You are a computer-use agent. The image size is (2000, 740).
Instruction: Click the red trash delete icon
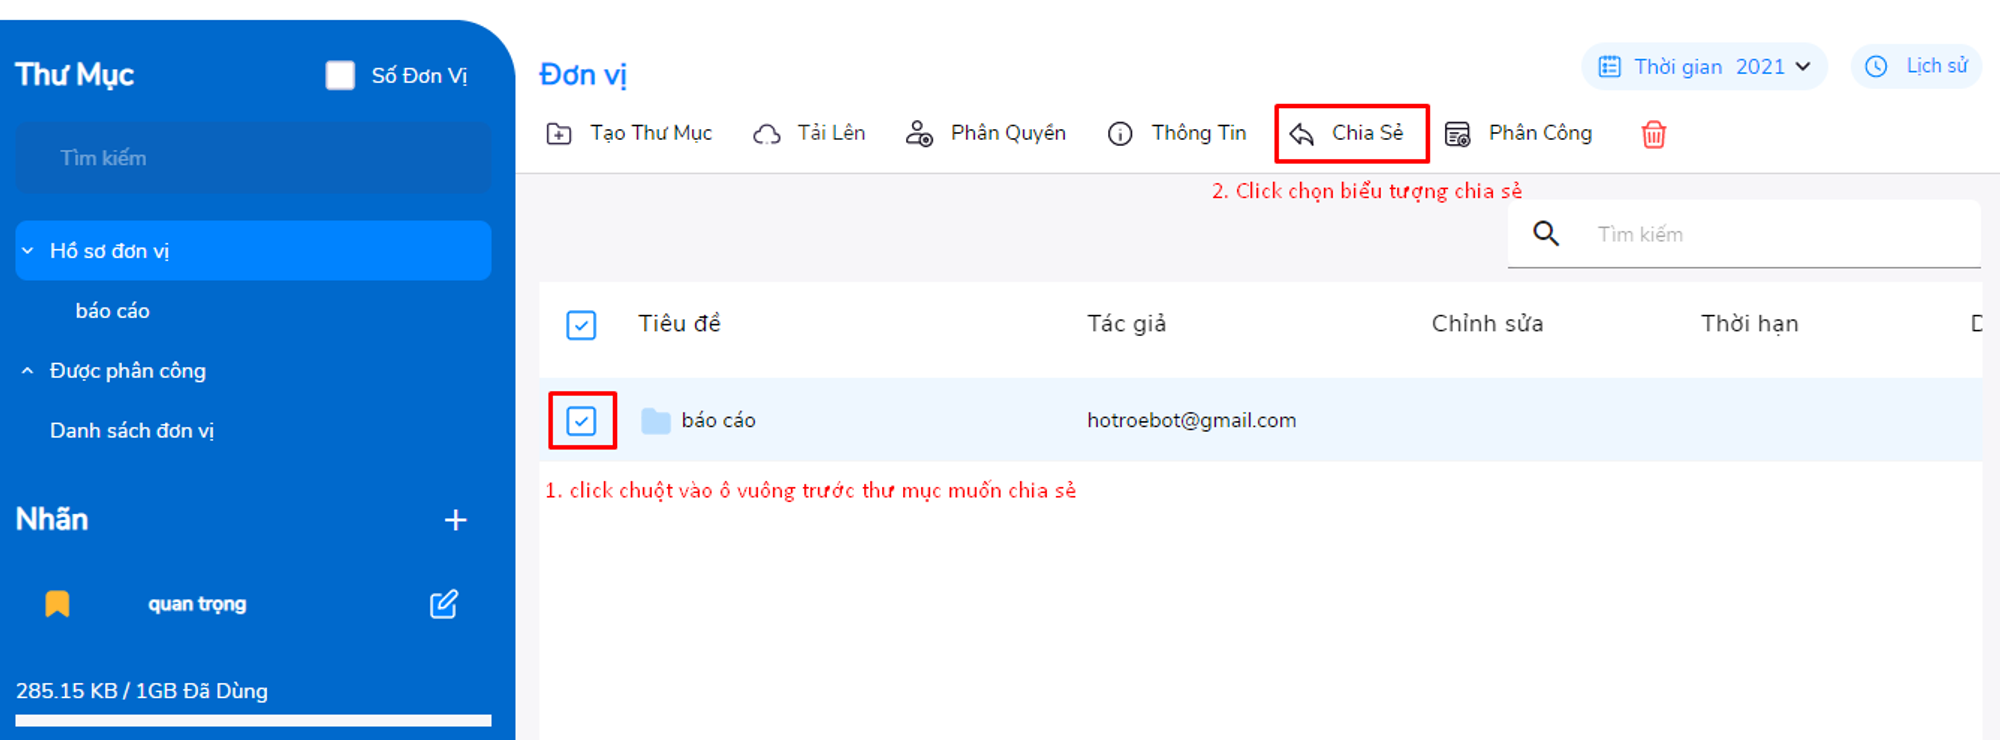[1654, 134]
